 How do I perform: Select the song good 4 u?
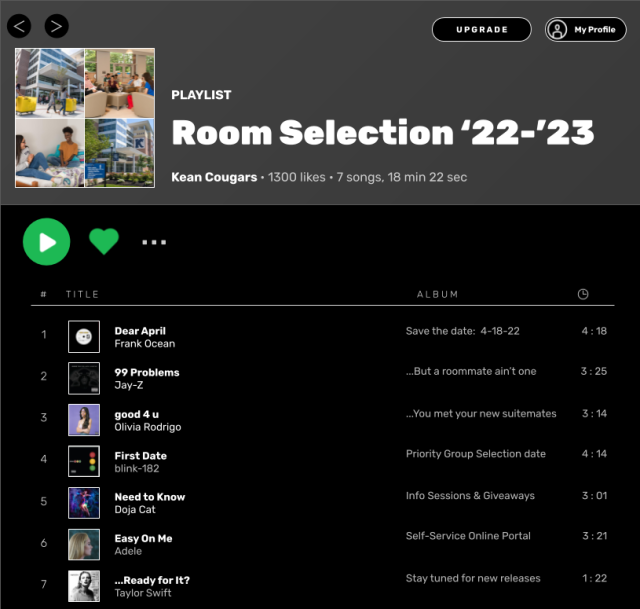(x=137, y=414)
